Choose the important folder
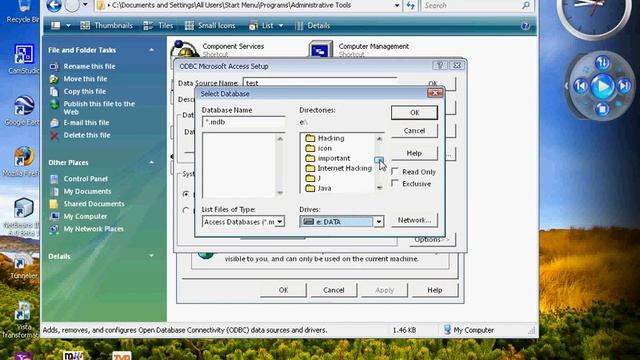Screen dimensions: 640x360 click(x=328, y=158)
